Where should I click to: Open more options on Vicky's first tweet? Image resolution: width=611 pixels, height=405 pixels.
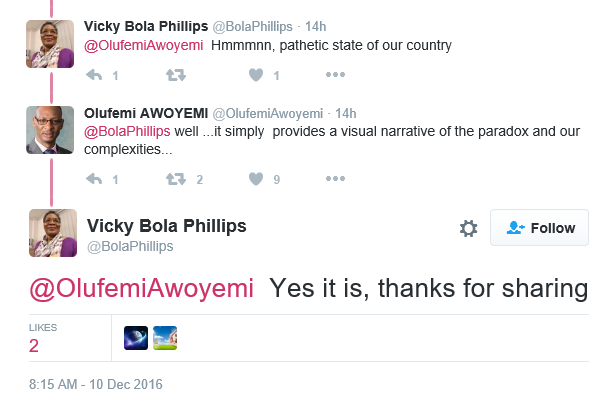click(x=335, y=75)
